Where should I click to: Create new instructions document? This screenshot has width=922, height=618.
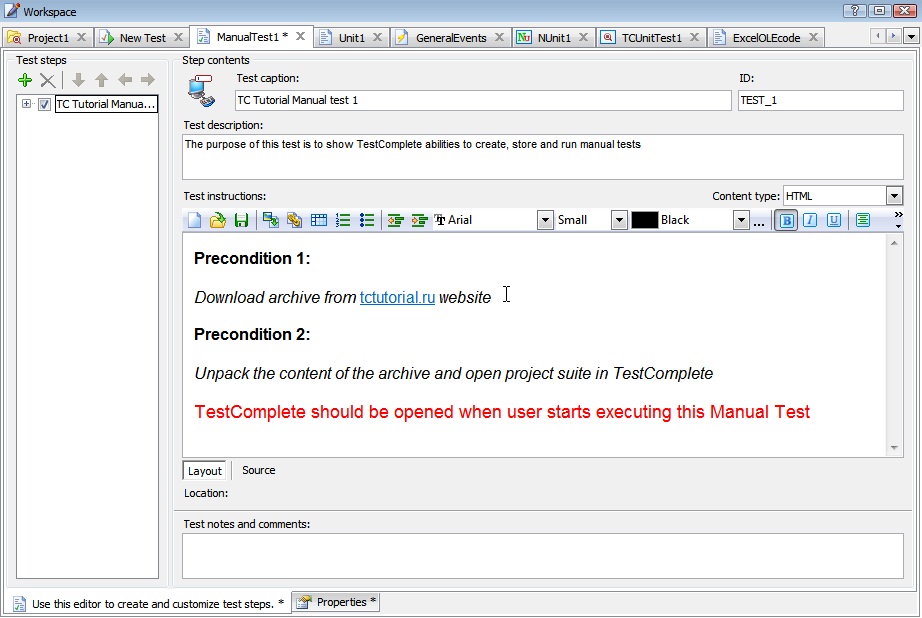(194, 221)
